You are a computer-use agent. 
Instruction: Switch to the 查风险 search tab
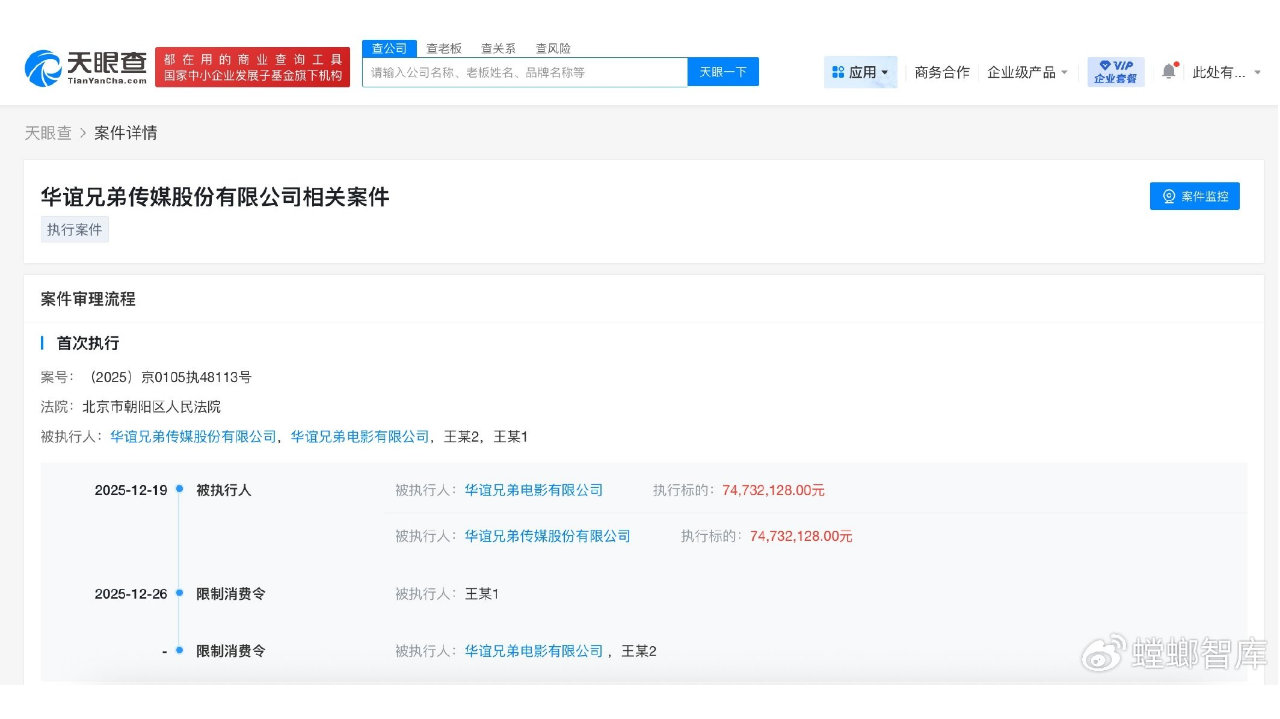point(553,47)
